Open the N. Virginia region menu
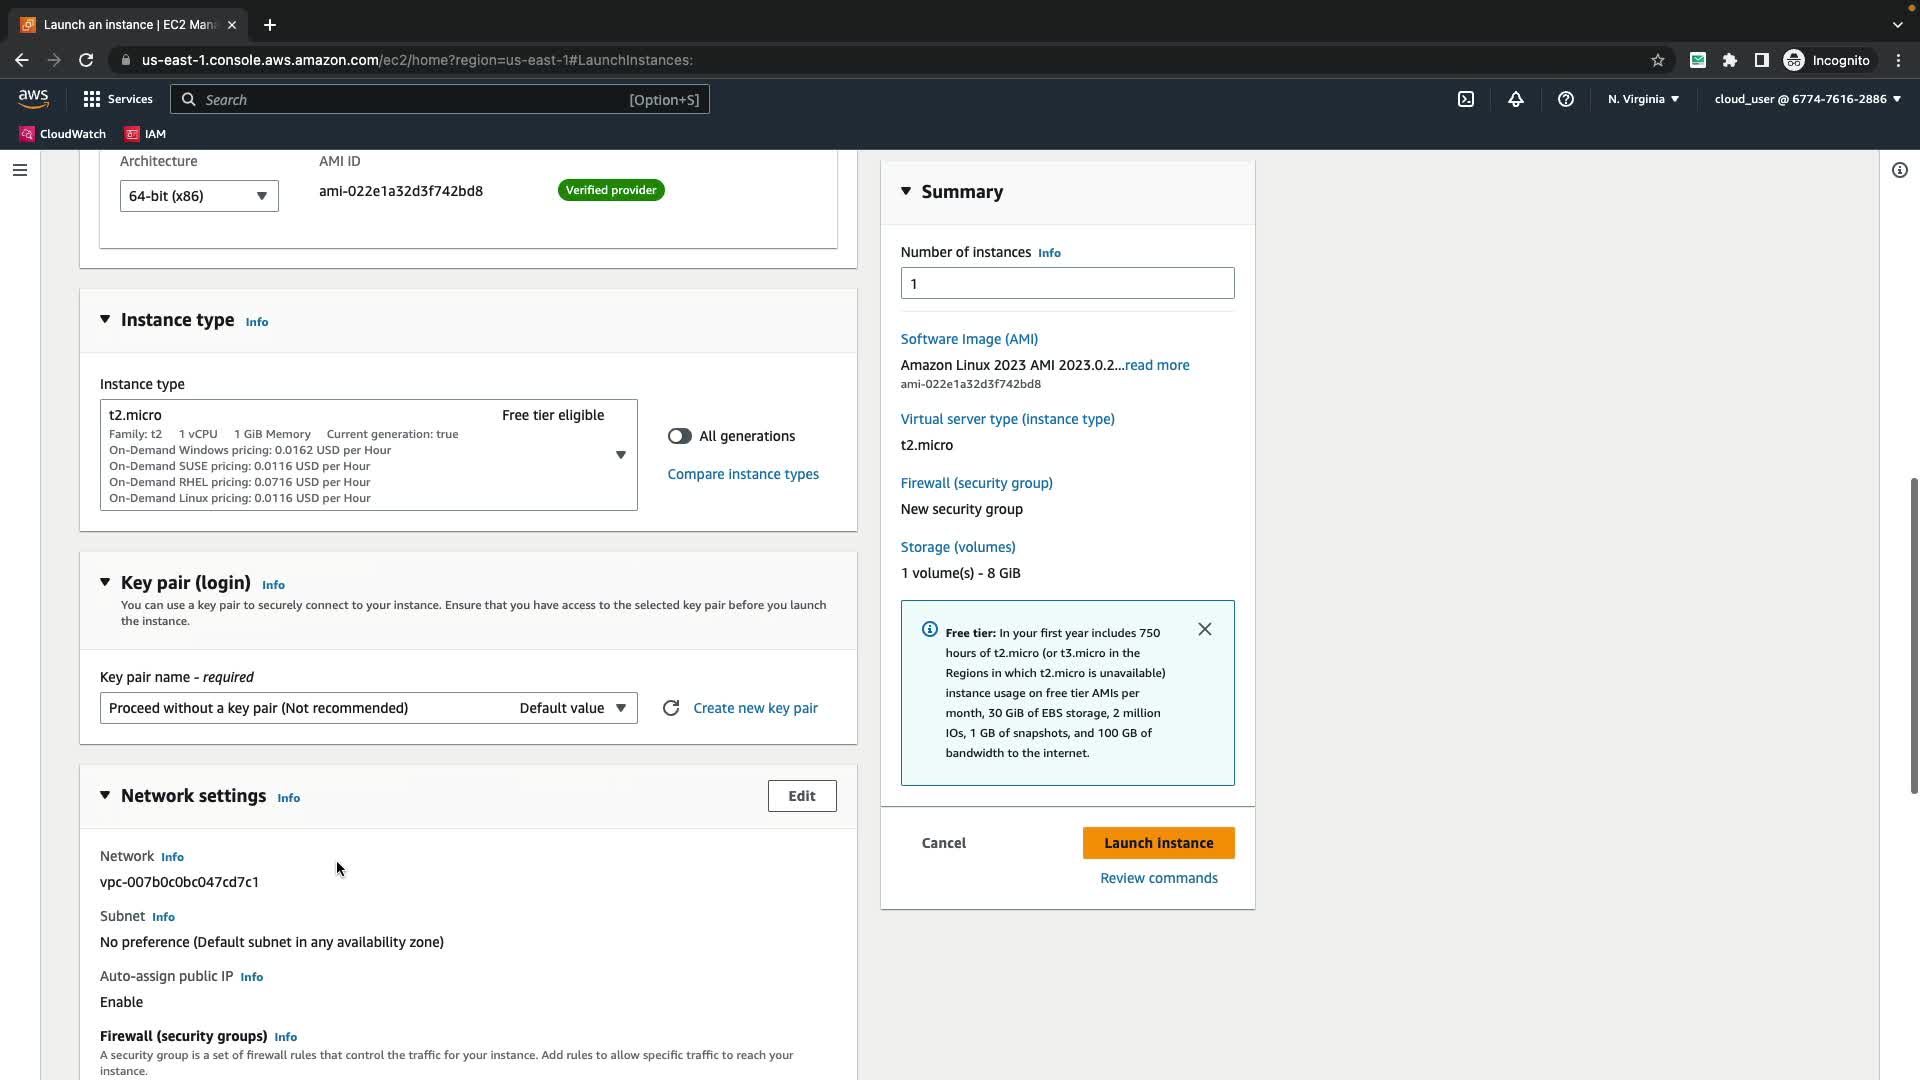 (x=1643, y=99)
